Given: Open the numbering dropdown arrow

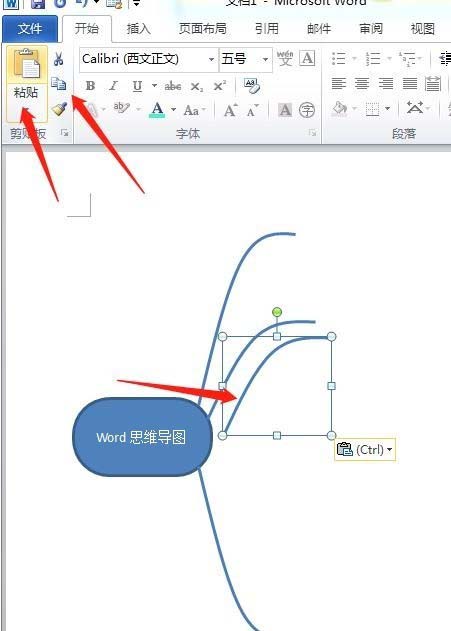Looking at the screenshot, I should pos(389,59).
